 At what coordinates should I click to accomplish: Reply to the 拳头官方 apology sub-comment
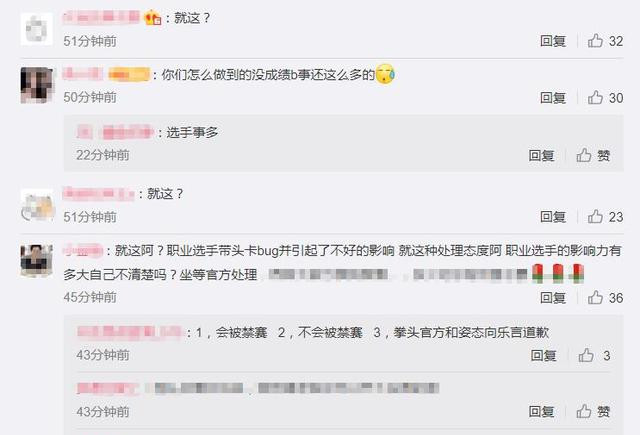543,355
